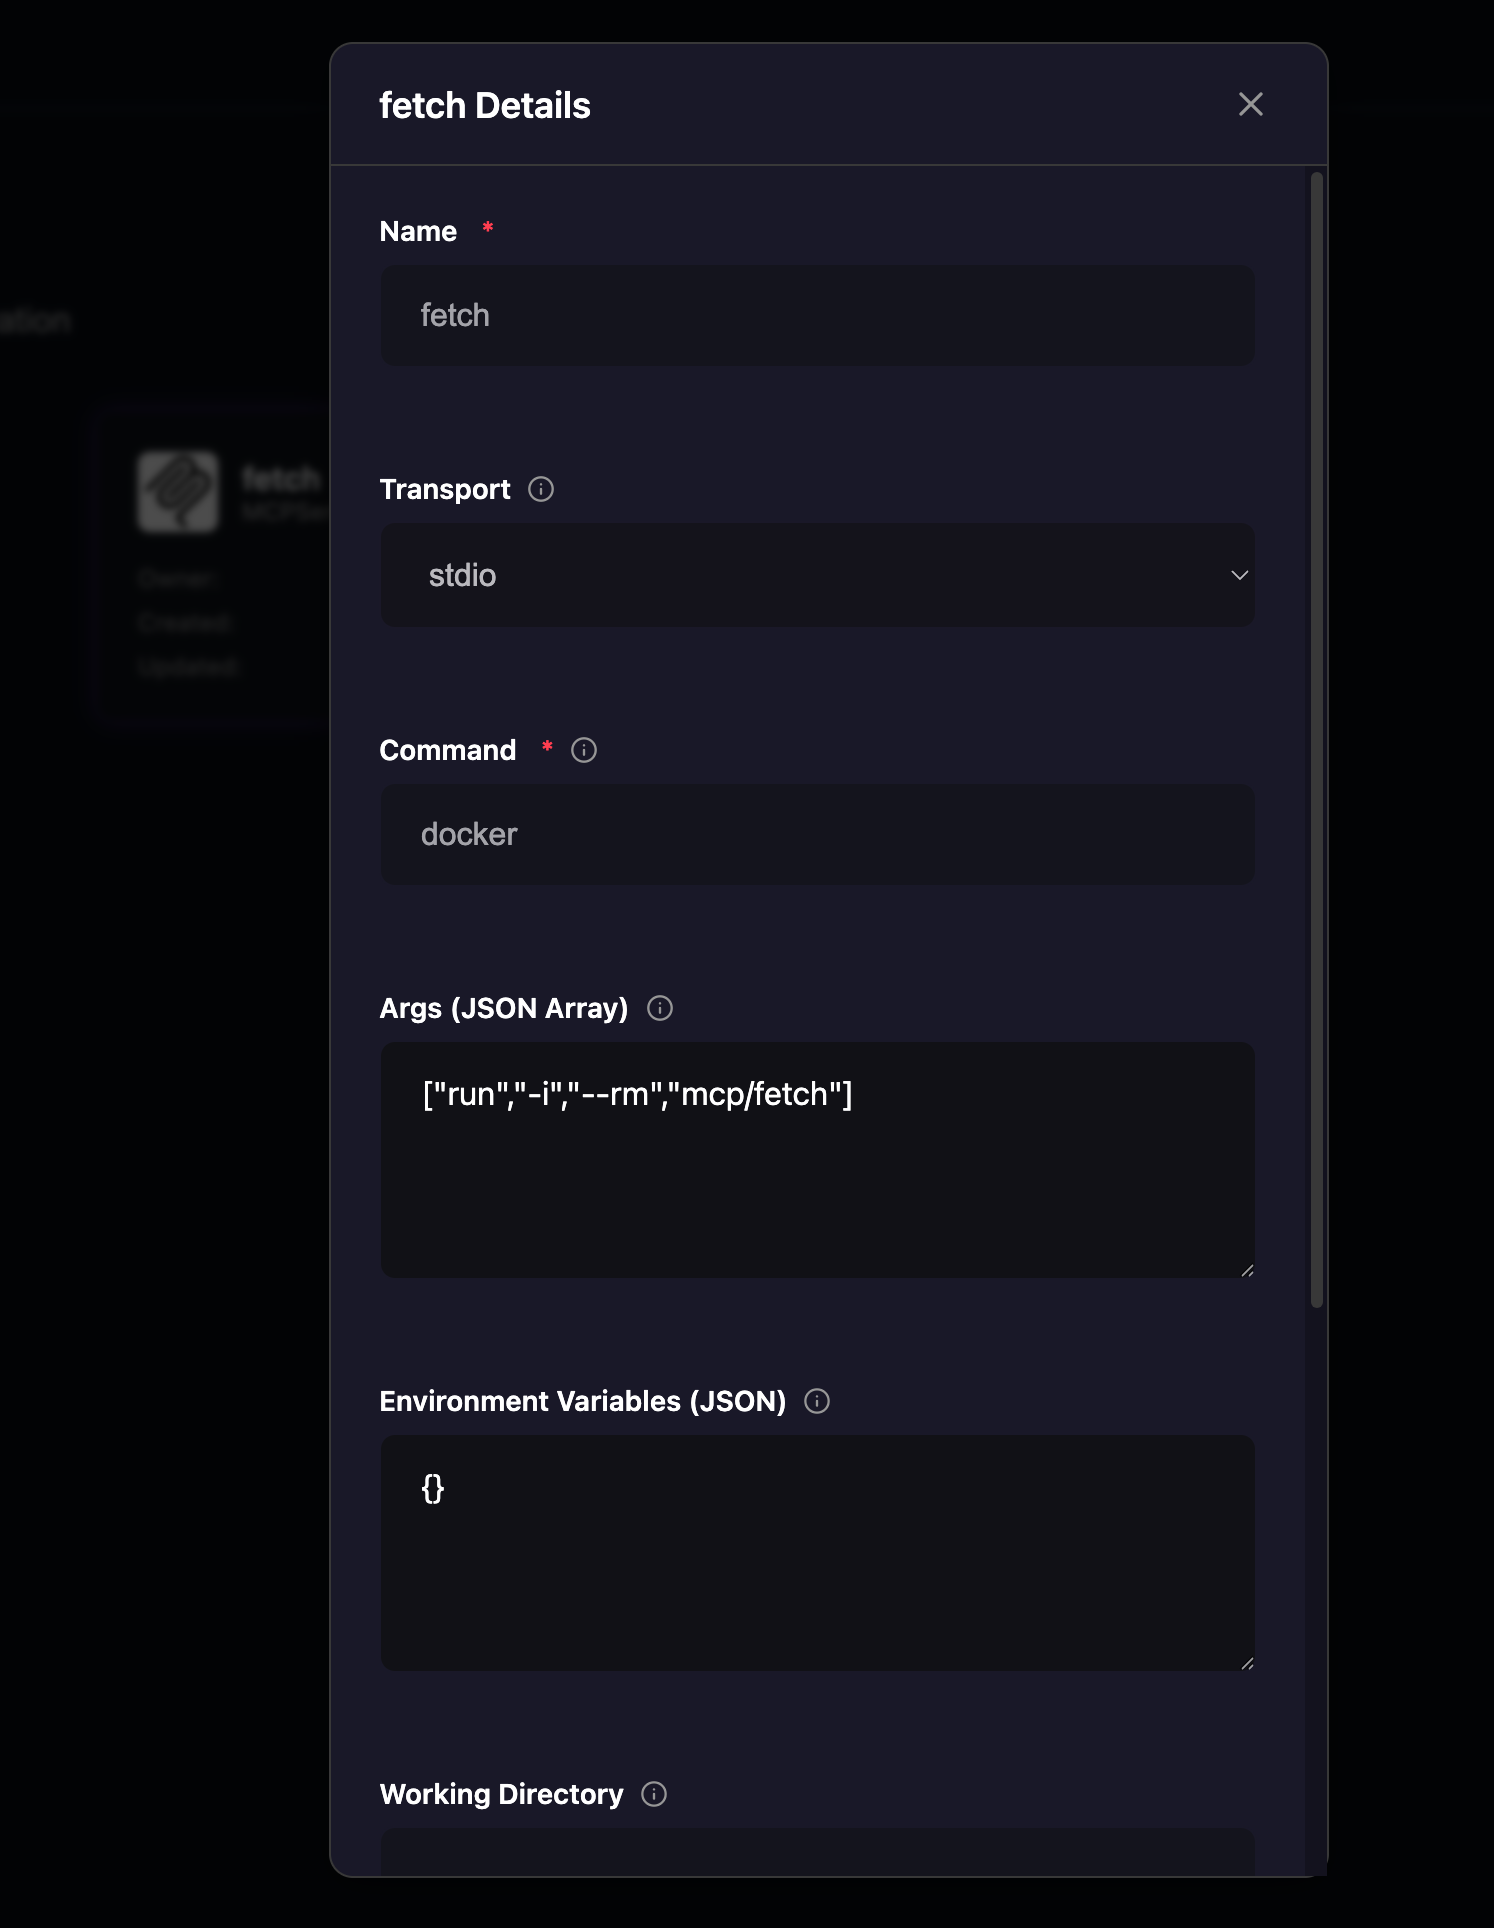This screenshot has width=1494, height=1928.
Task: View the Working Directory info icon
Action: [653, 1795]
